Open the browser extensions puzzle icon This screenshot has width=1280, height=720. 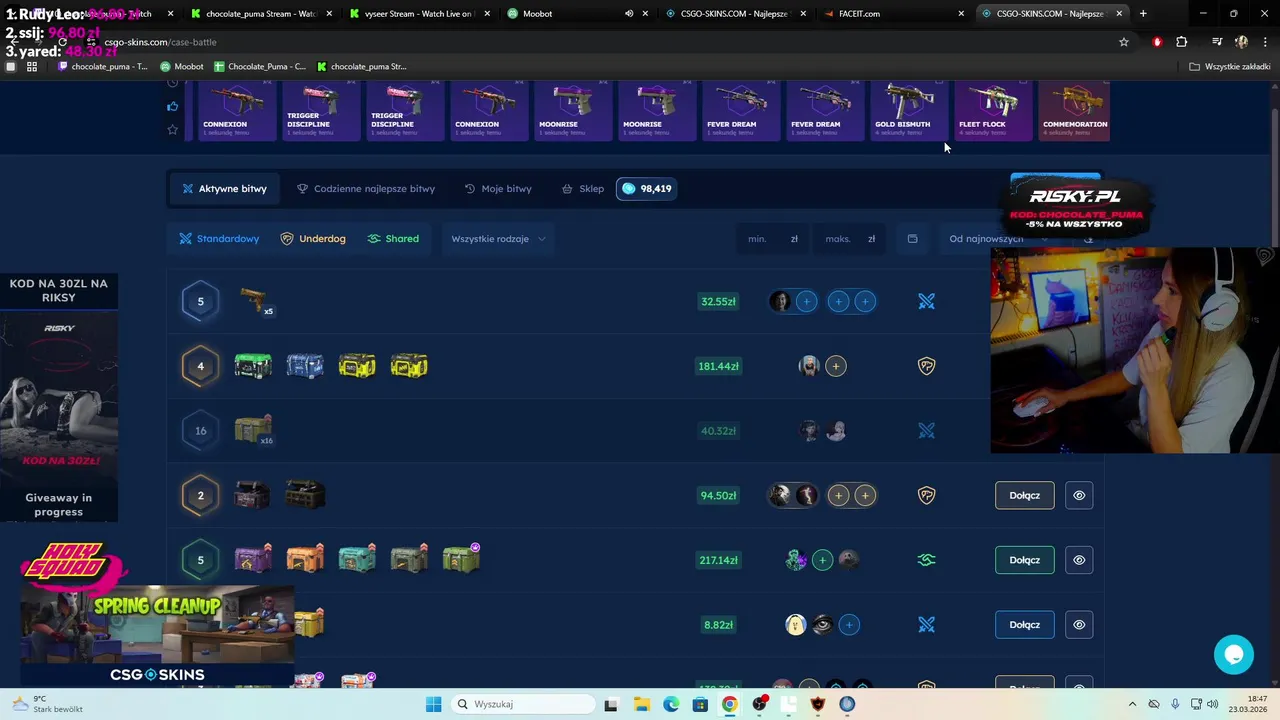1182,42
